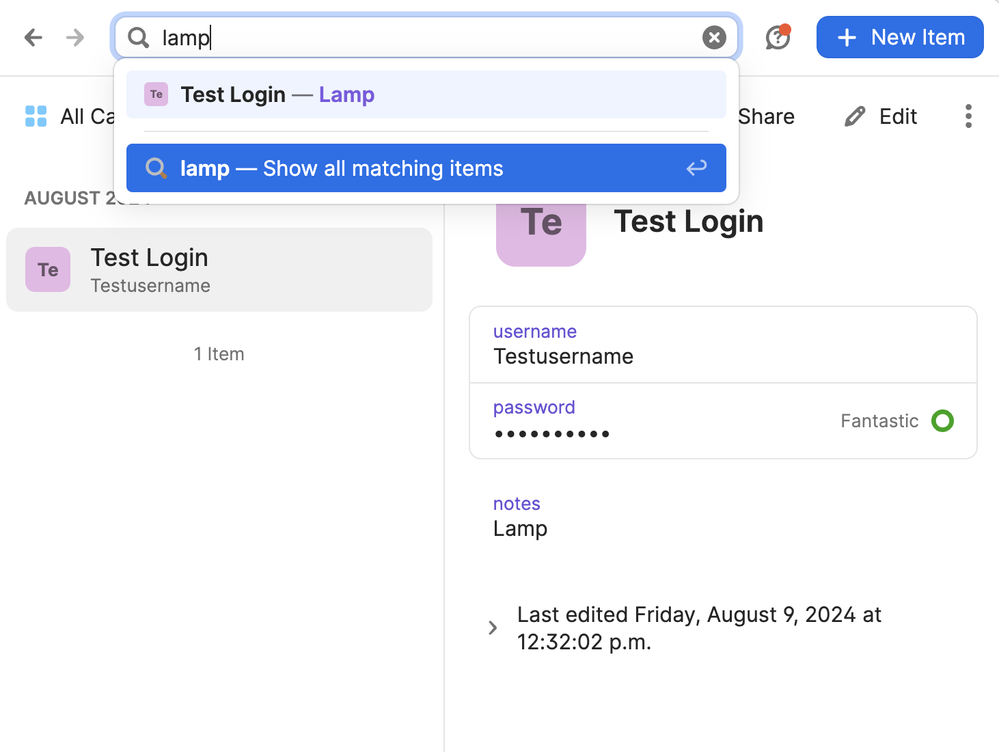Click the Share button
This screenshot has height=752, width=999.
(765, 116)
